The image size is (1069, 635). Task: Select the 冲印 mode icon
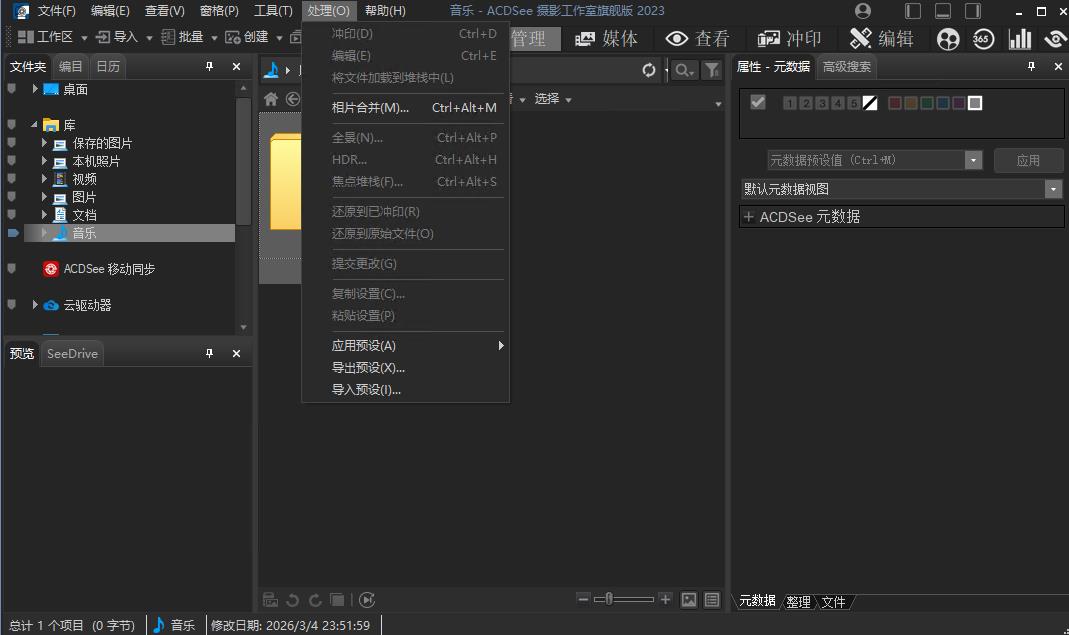(x=790, y=38)
